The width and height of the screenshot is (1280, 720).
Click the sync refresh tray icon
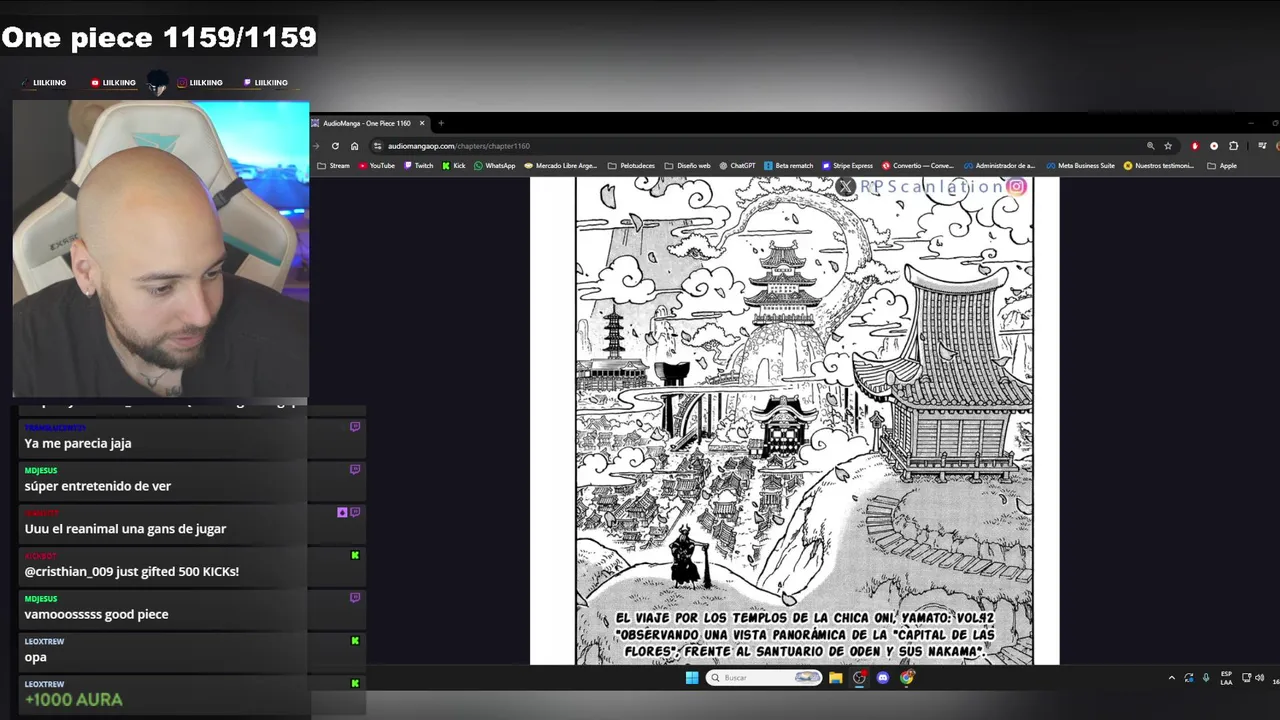coord(1189,677)
